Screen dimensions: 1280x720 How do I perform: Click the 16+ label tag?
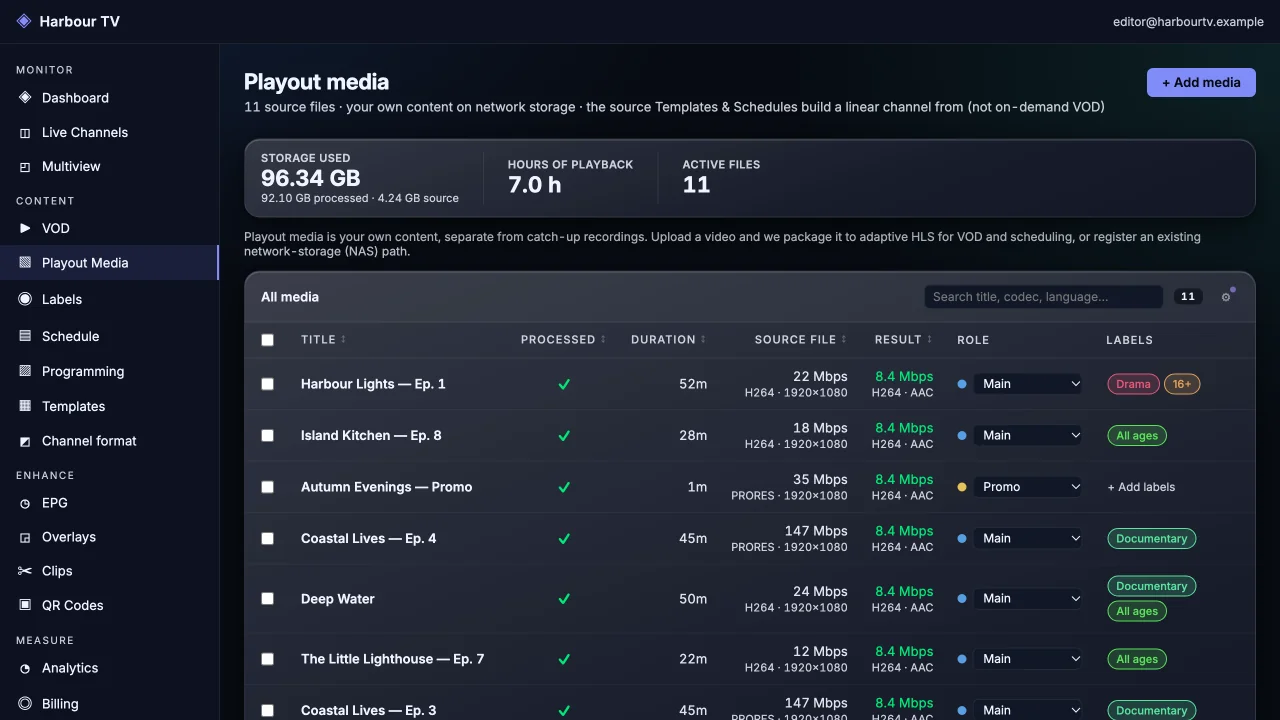pyautogui.click(x=1182, y=384)
